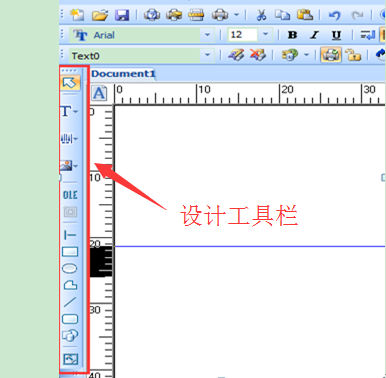Image resolution: width=386 pixels, height=378 pixels.
Task: Open an existing file with the folder icon
Action: [100, 15]
